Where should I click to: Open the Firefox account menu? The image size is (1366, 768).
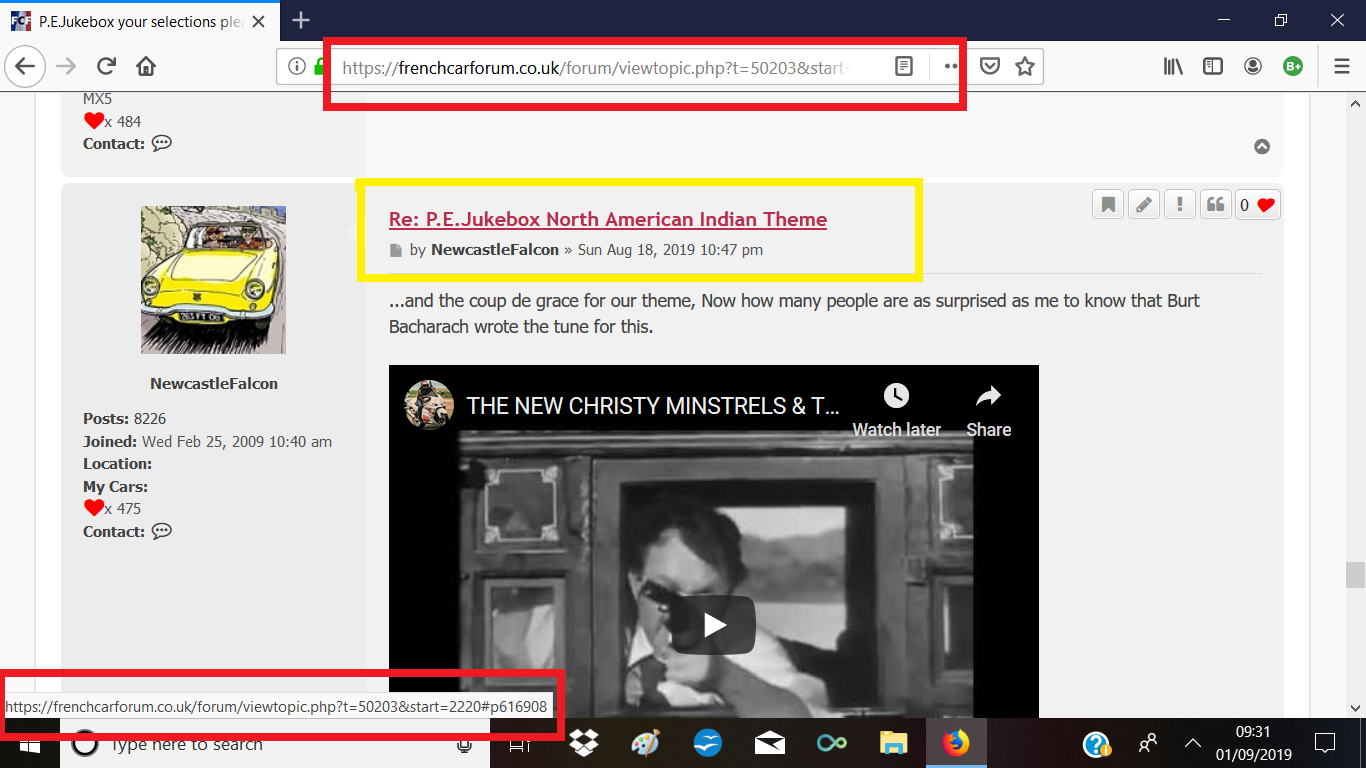point(1253,67)
